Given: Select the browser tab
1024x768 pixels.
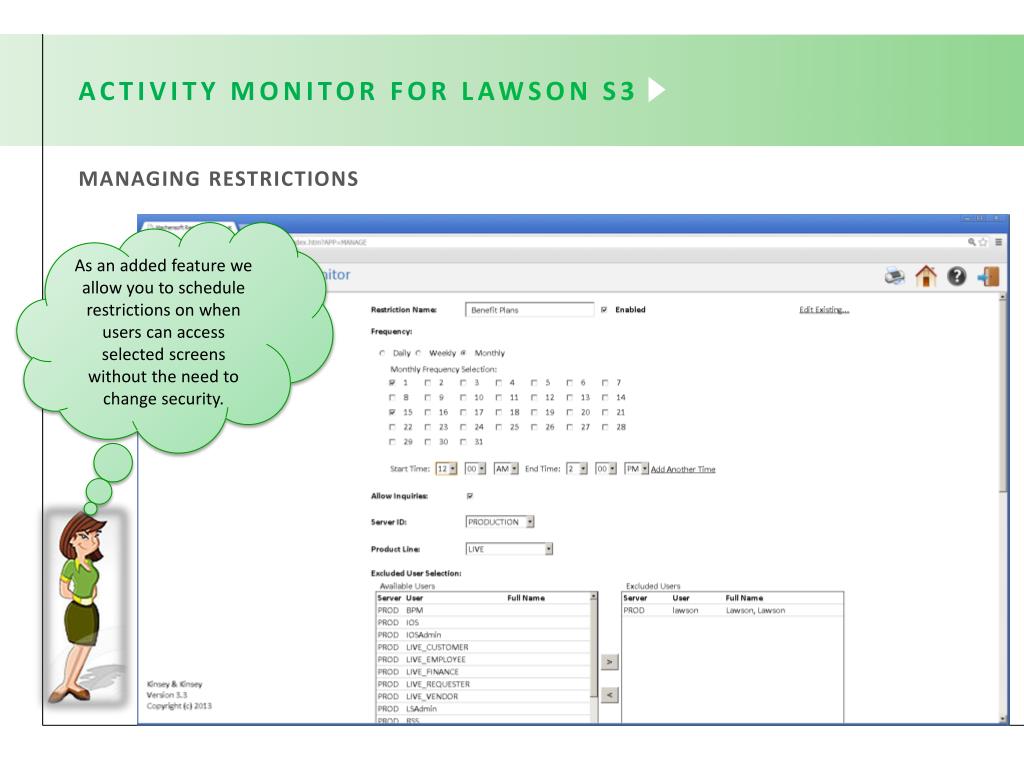Looking at the screenshot, I should [x=189, y=227].
